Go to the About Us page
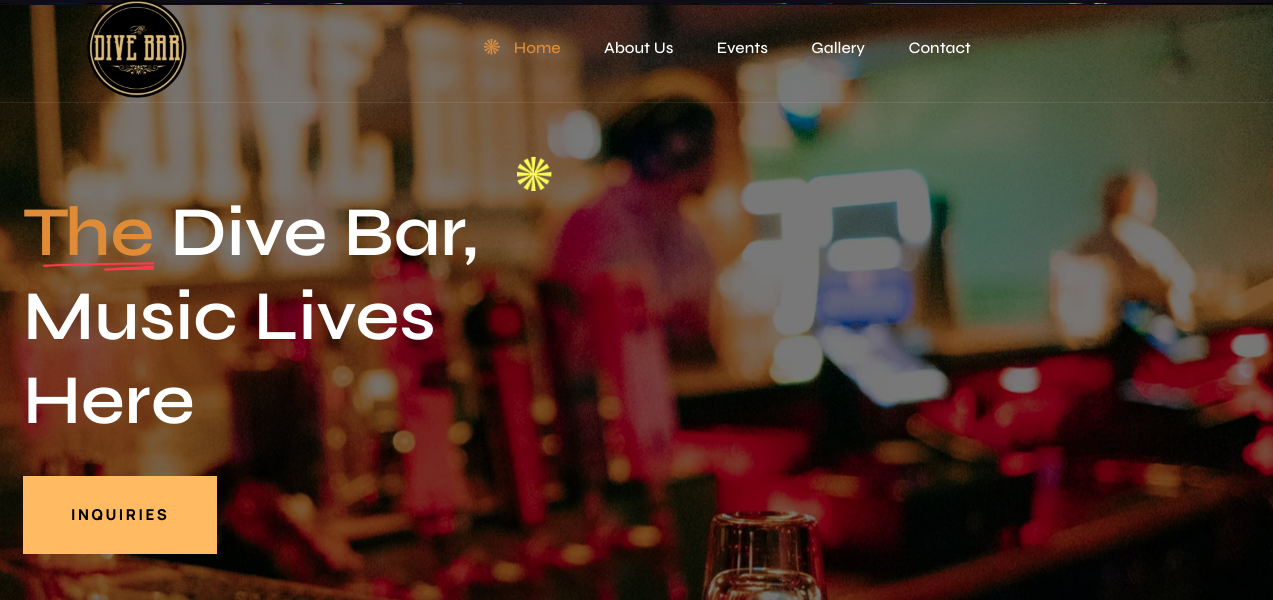 tap(638, 48)
